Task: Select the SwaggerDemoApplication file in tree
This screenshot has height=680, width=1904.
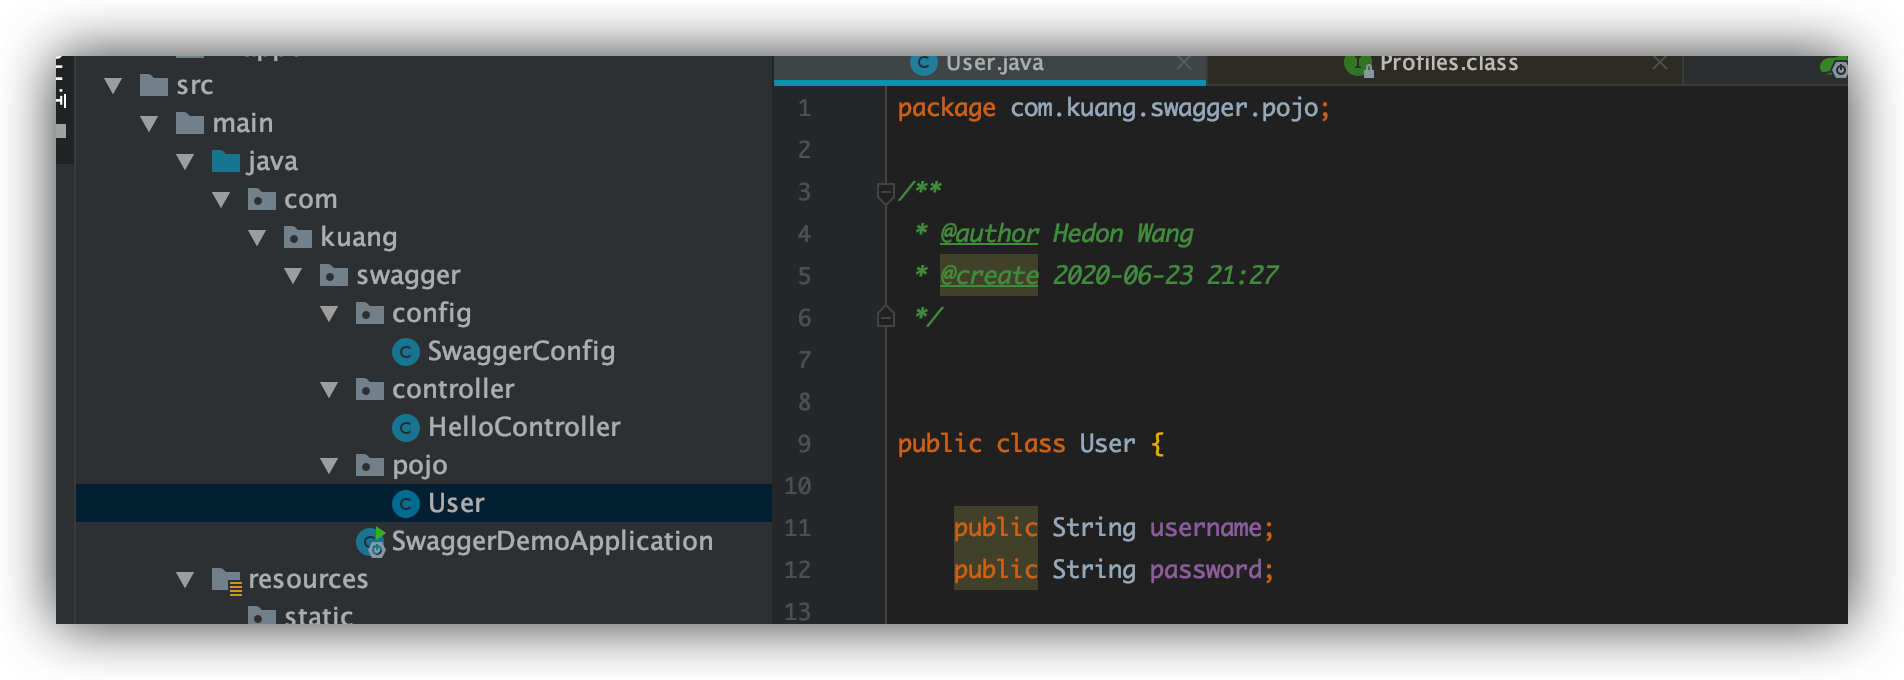Action: click(551, 542)
